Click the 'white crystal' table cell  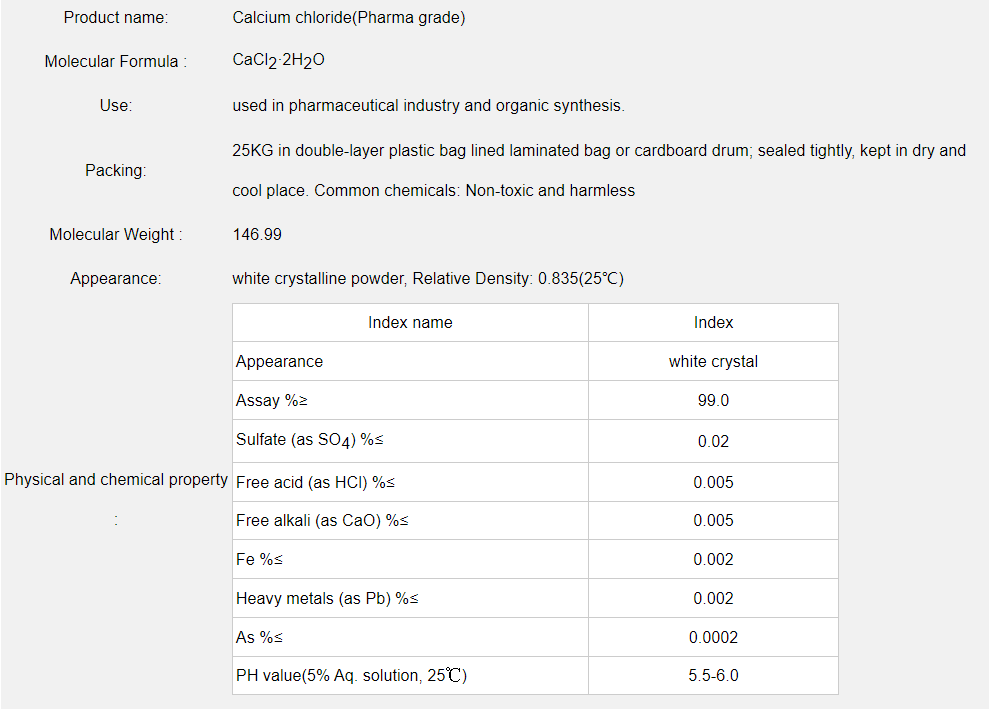713,362
